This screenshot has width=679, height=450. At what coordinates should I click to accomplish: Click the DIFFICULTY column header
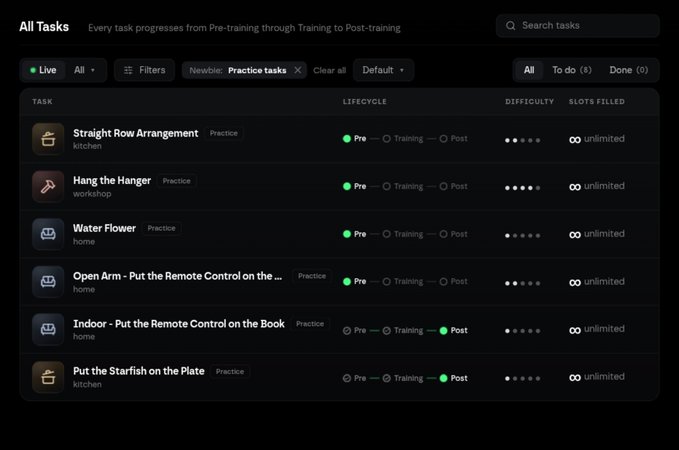click(529, 101)
